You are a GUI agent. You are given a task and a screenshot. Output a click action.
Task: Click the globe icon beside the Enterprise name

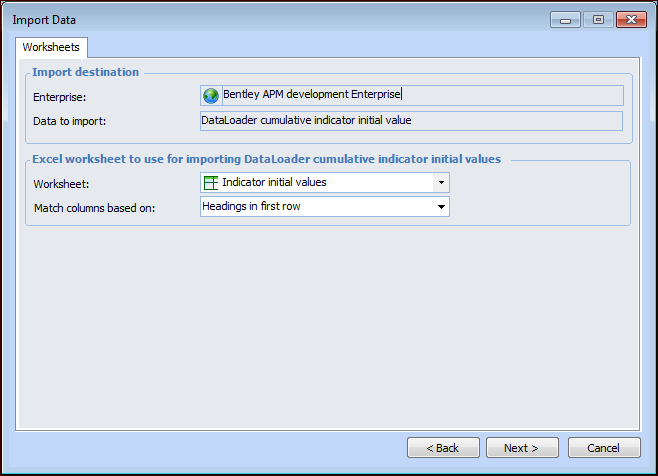click(x=210, y=96)
